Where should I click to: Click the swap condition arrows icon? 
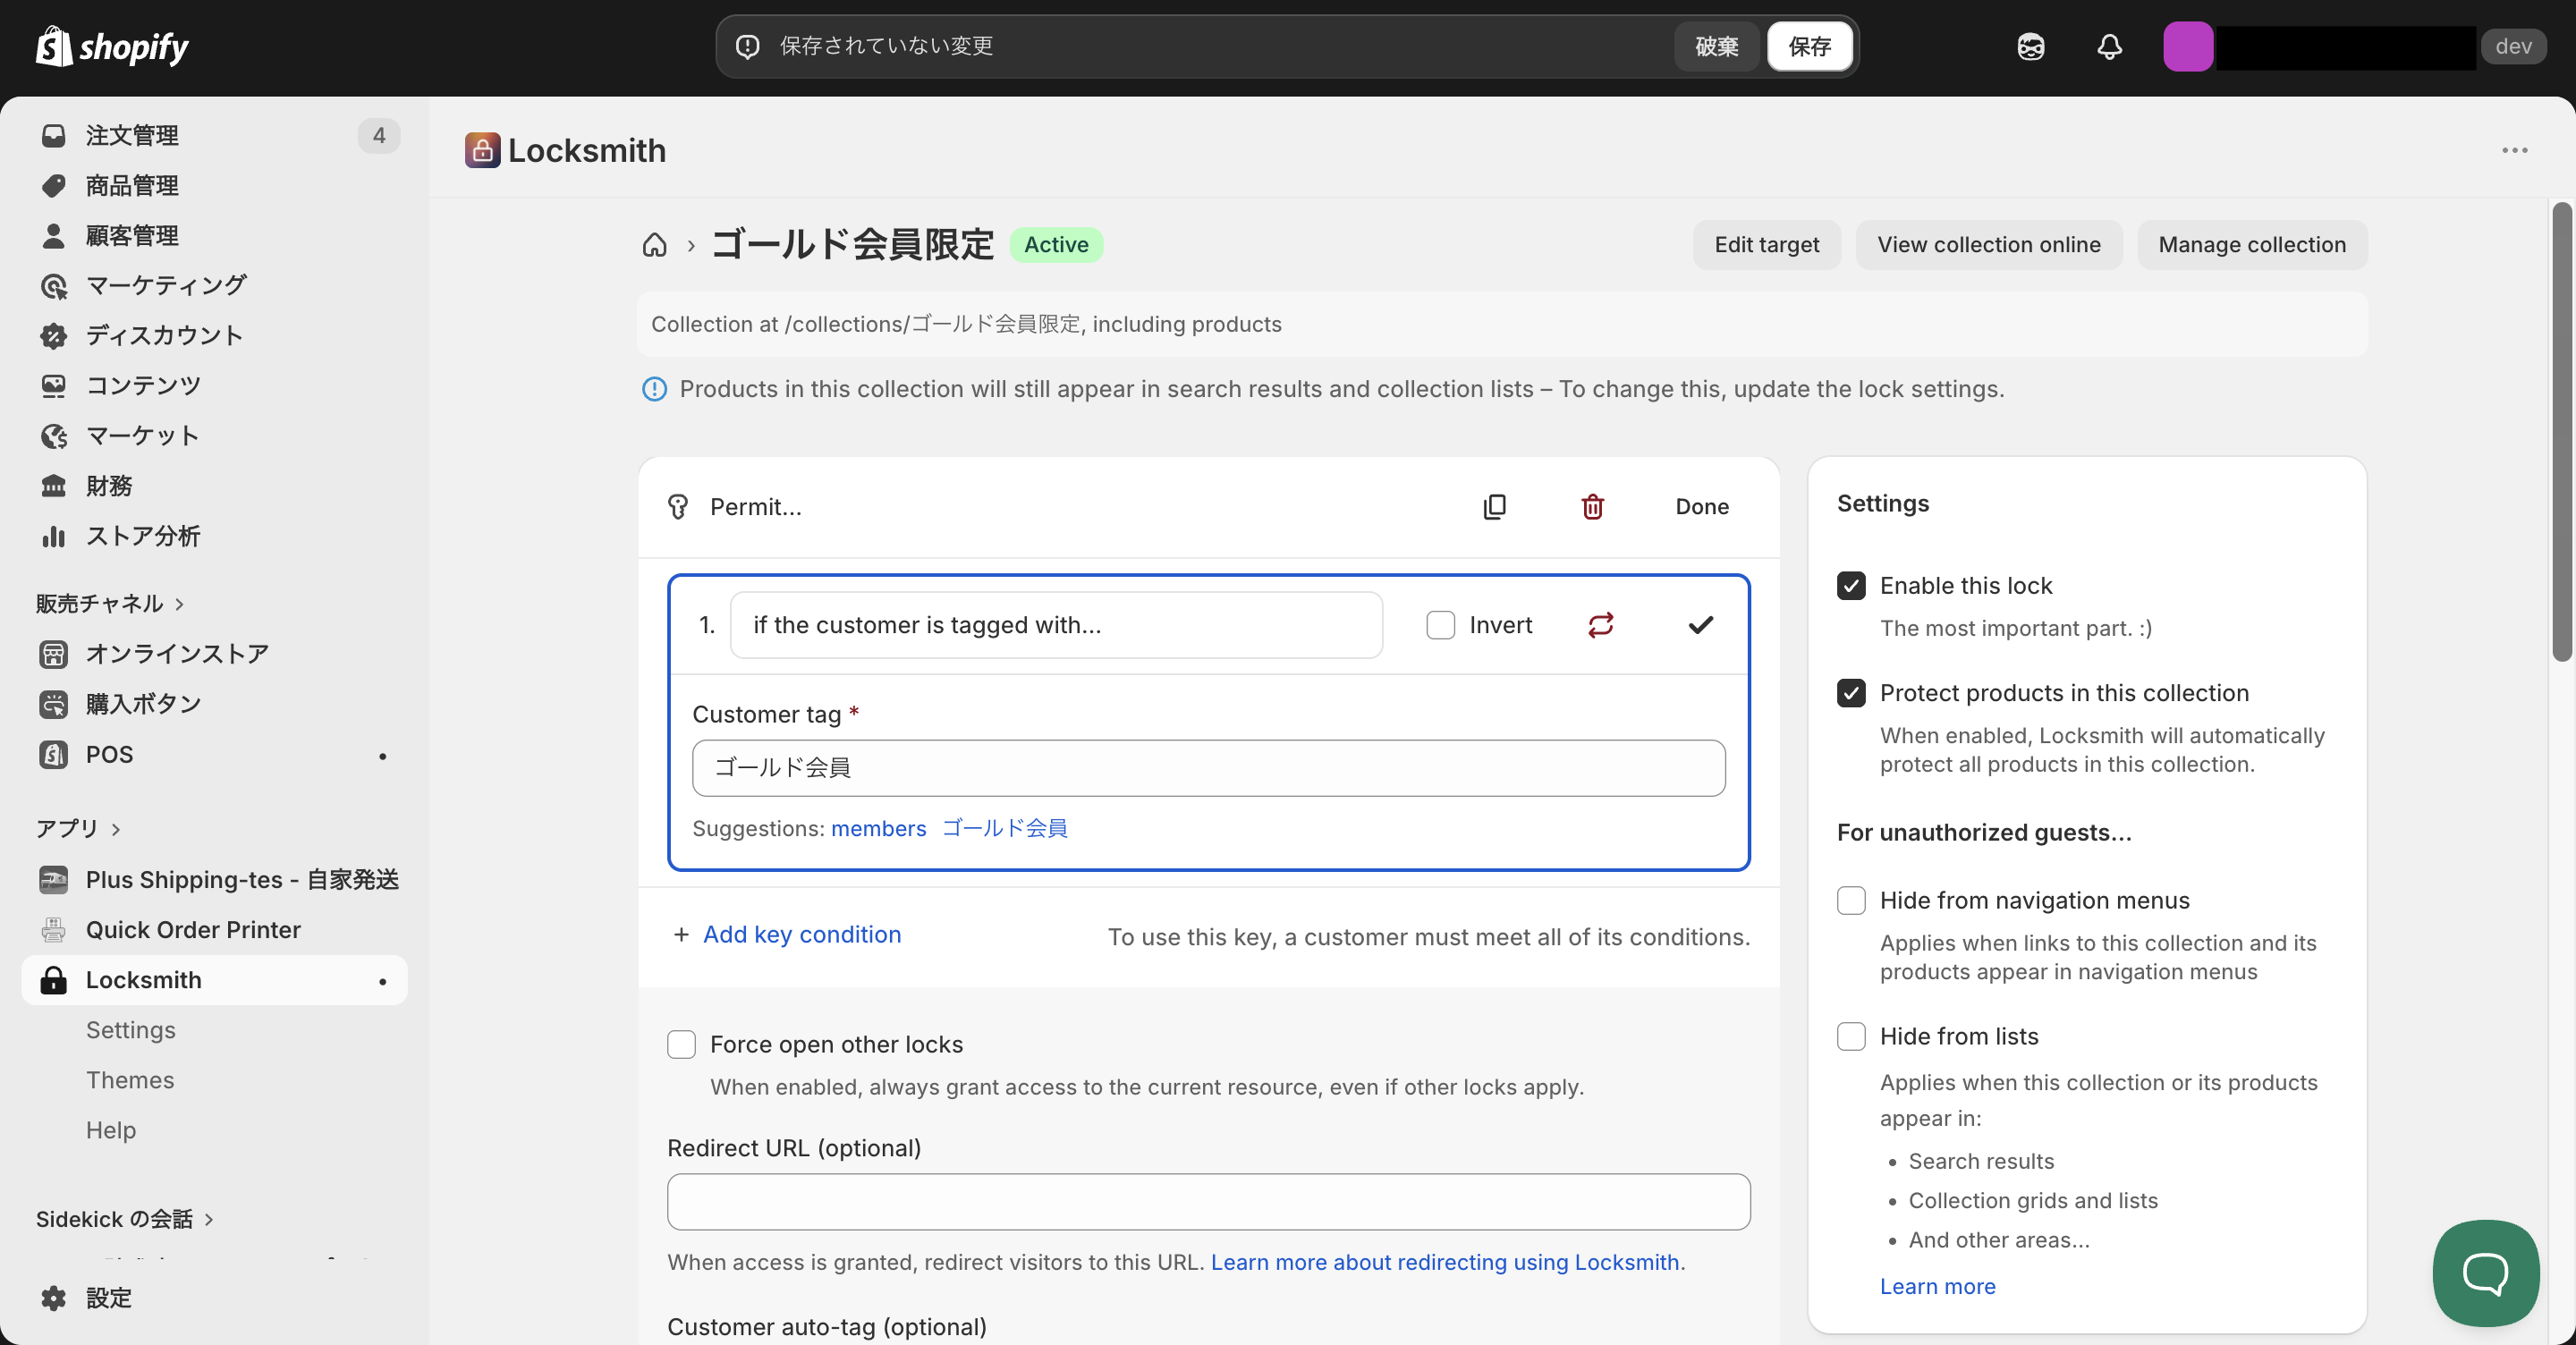[1600, 625]
